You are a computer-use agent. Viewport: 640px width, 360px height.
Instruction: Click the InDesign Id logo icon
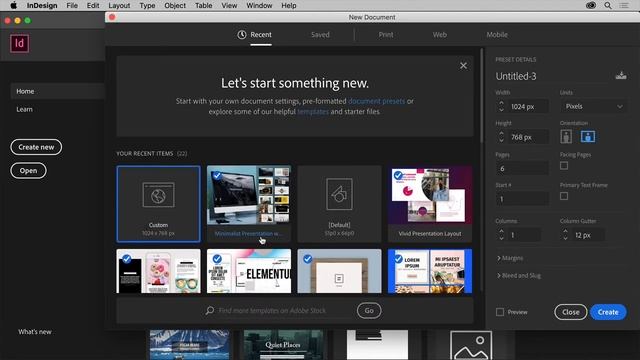[x=20, y=43]
